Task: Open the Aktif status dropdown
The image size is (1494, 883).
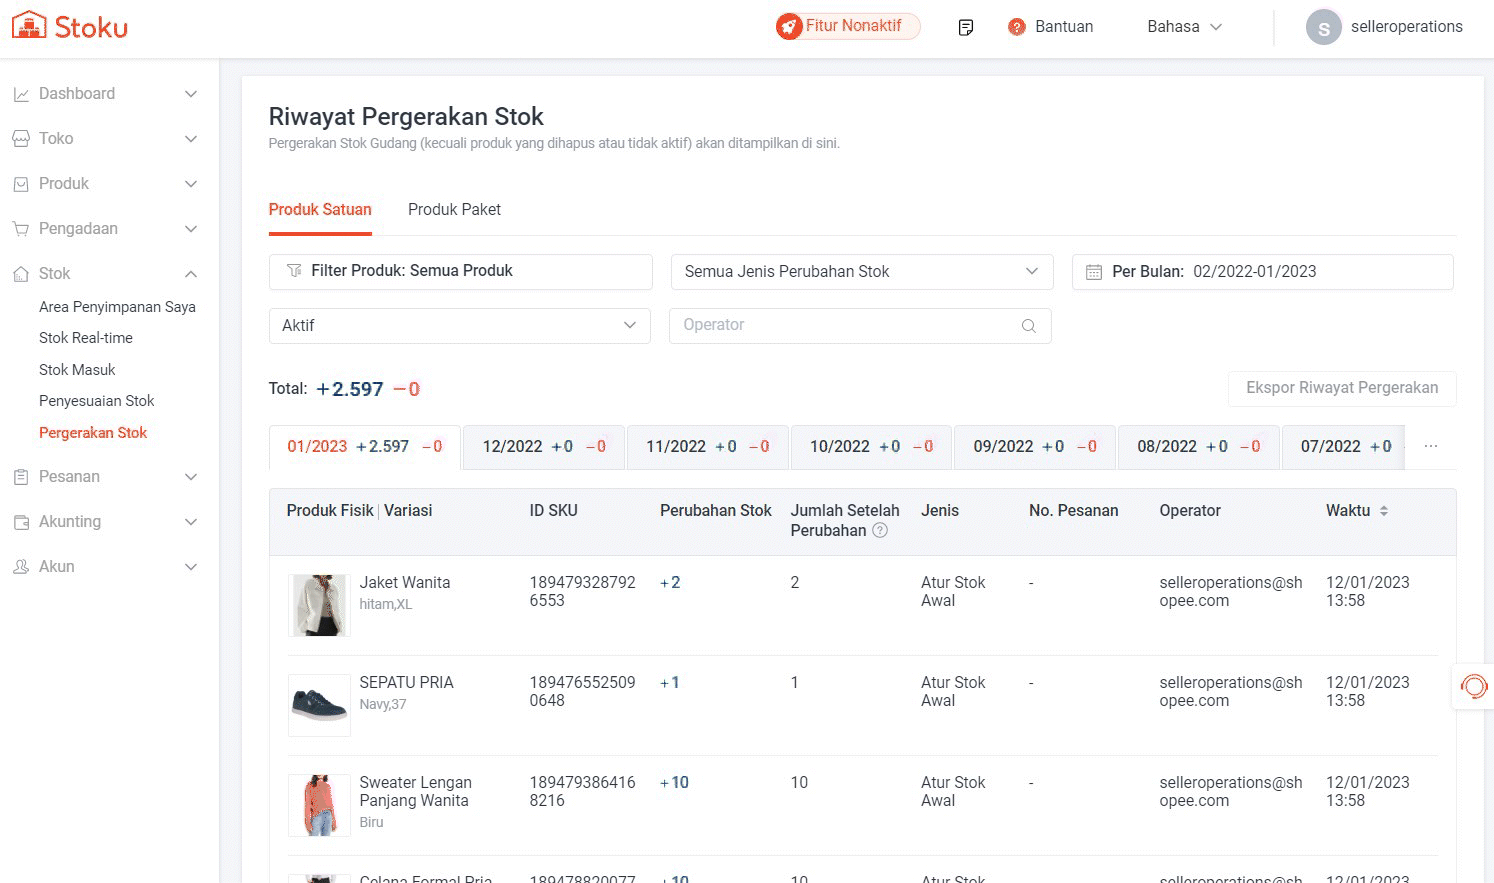Action: pos(459,326)
